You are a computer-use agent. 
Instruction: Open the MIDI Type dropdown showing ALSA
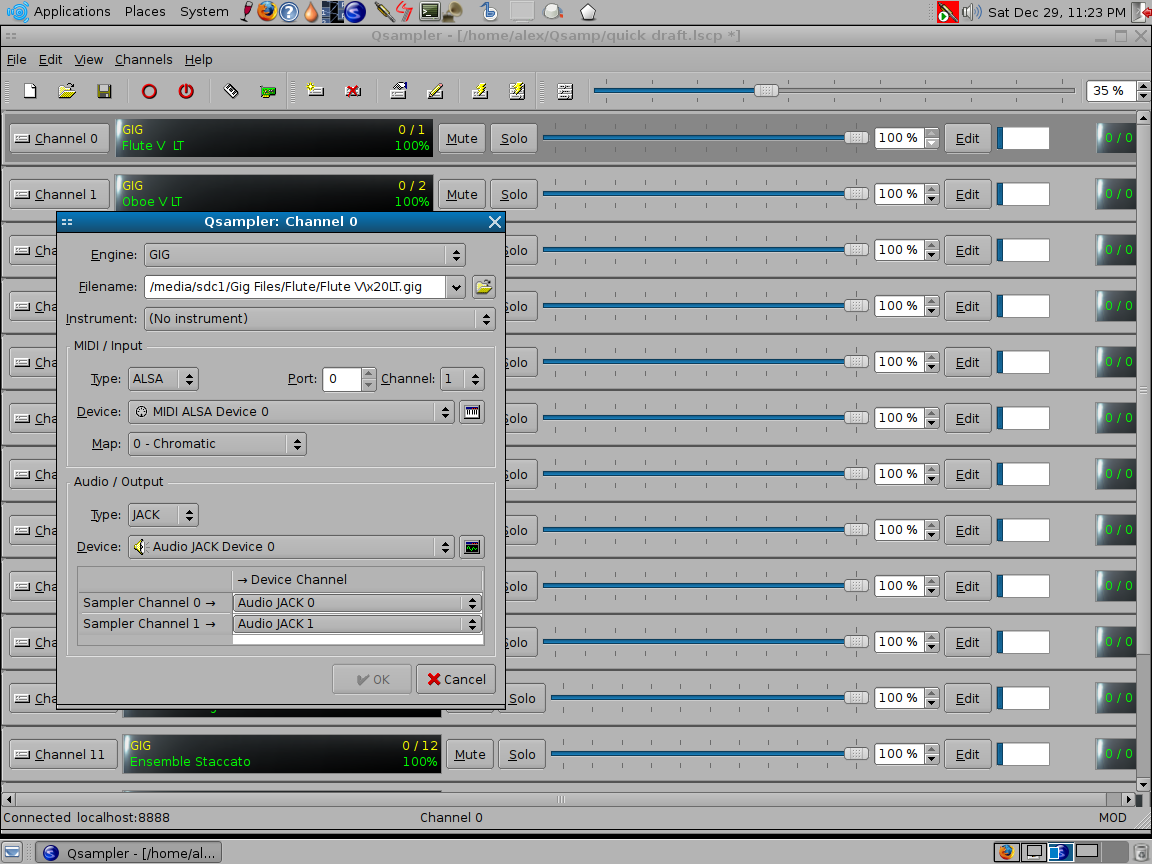pyautogui.click(x=163, y=379)
